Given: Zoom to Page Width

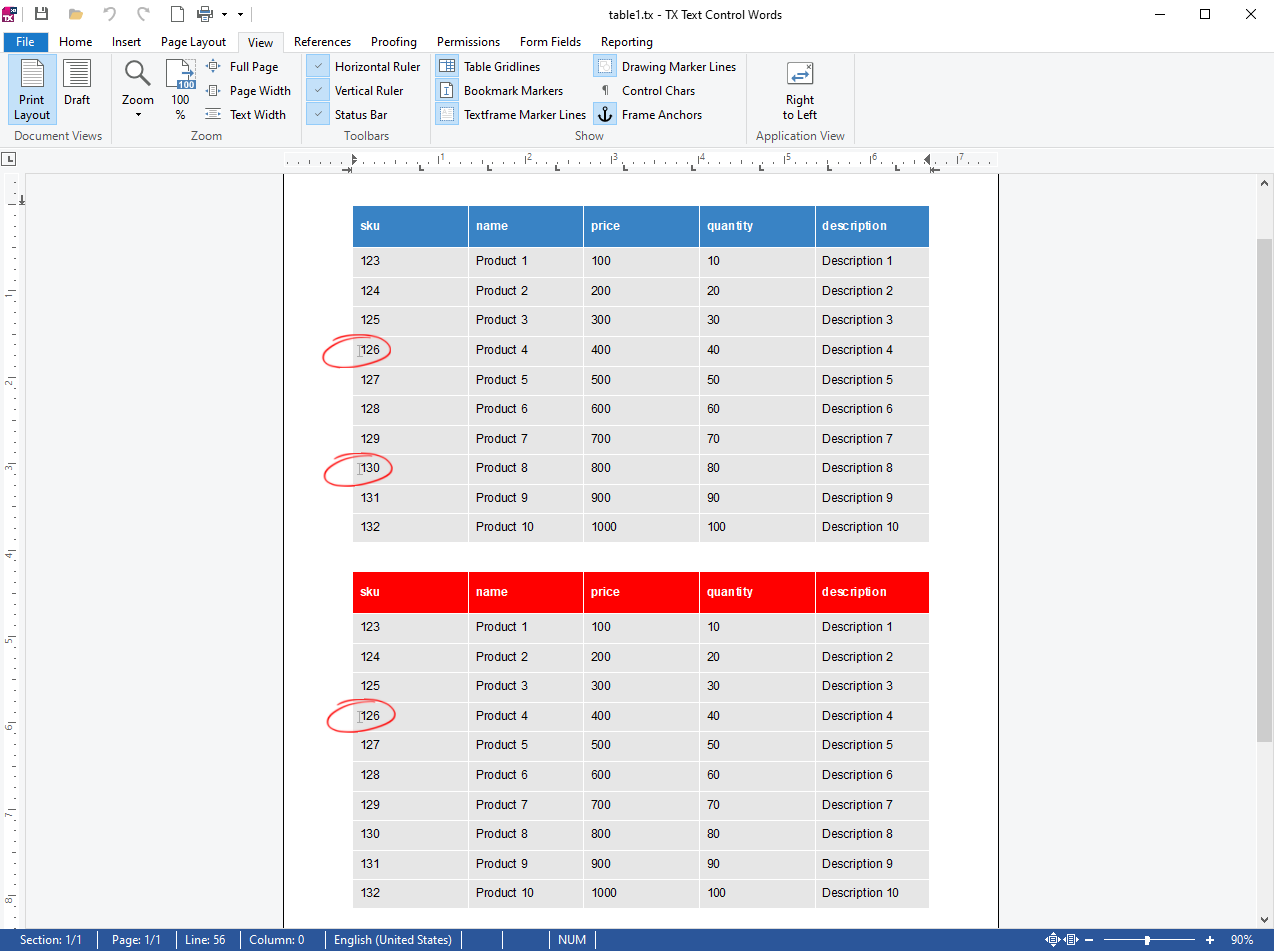Looking at the screenshot, I should point(248,91).
